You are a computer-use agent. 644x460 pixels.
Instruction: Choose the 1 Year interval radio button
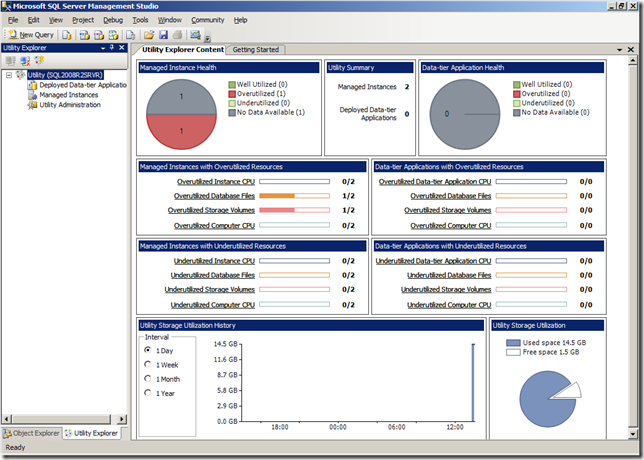click(148, 393)
